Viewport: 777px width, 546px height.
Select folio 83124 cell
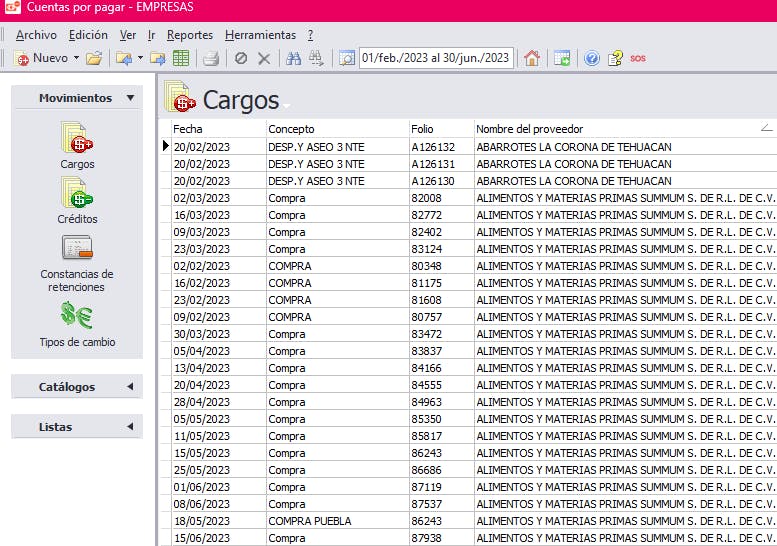[442, 249]
